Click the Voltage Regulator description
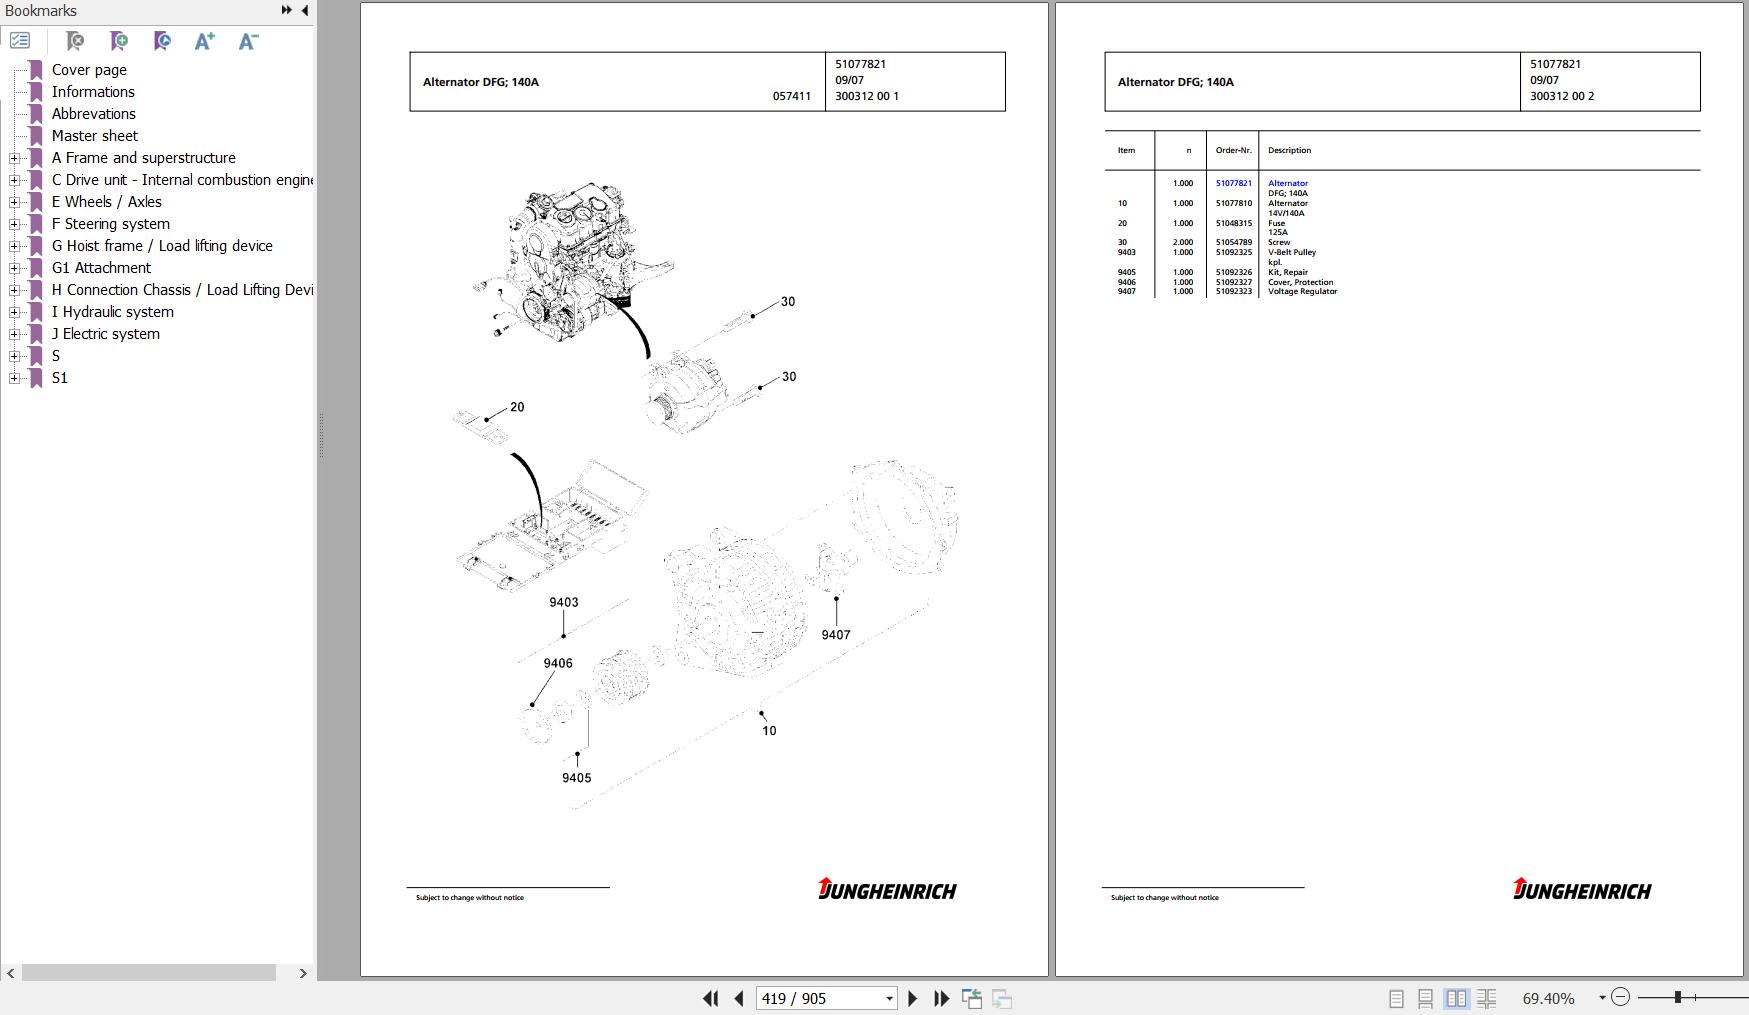 pyautogui.click(x=1302, y=291)
